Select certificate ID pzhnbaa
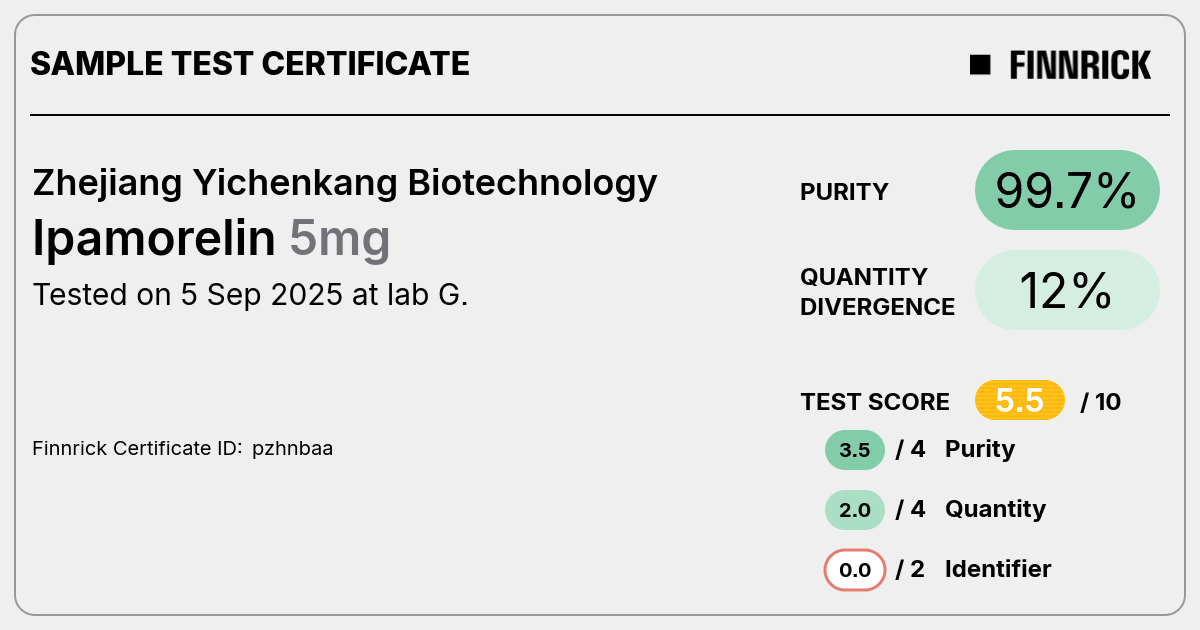 pos(292,449)
